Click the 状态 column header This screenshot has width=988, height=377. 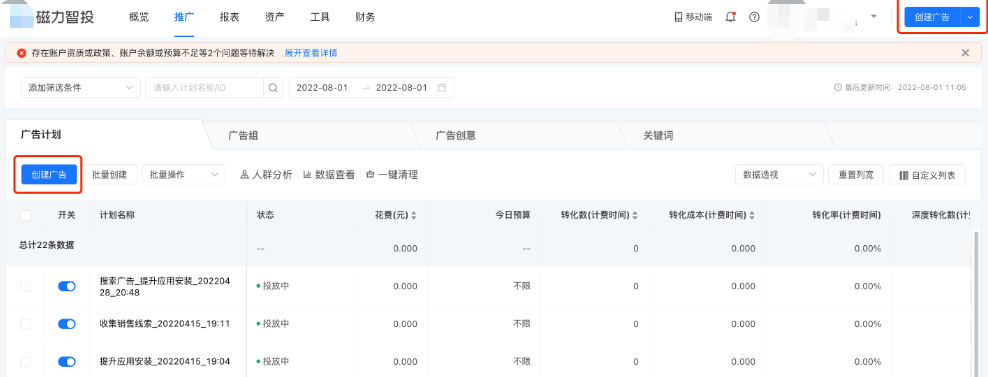[265, 216]
